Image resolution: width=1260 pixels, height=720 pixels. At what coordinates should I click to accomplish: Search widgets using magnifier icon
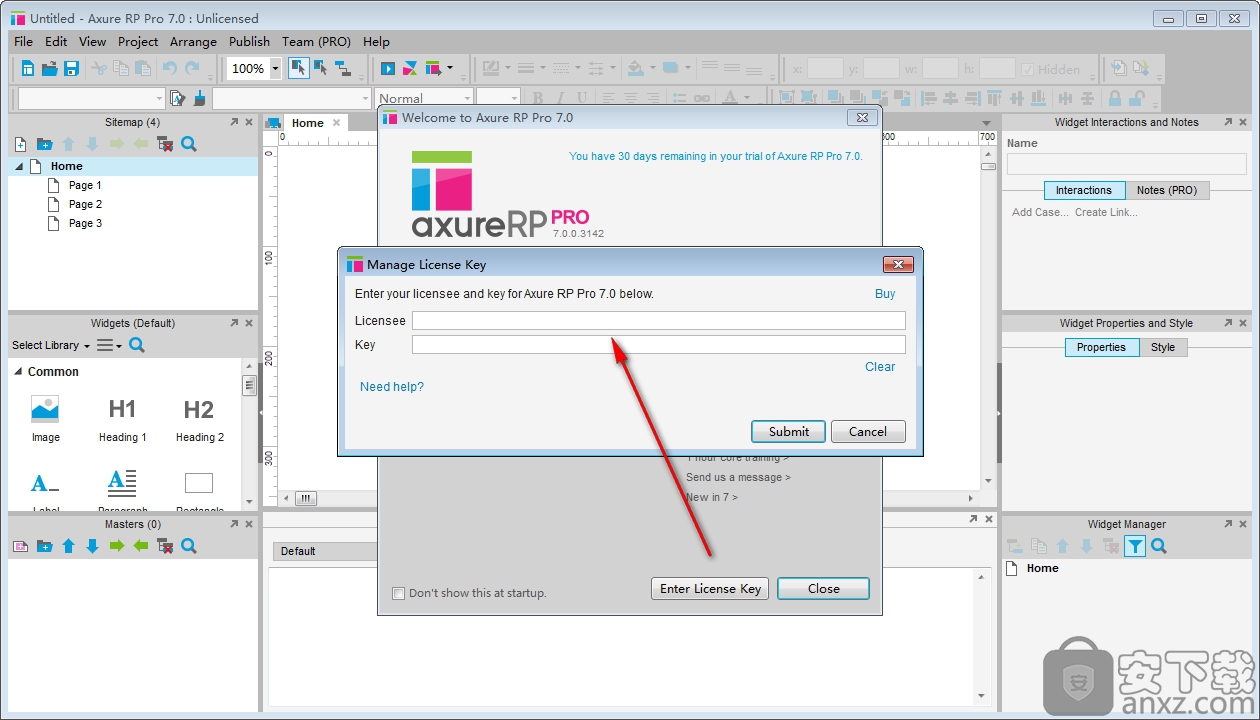(137, 345)
